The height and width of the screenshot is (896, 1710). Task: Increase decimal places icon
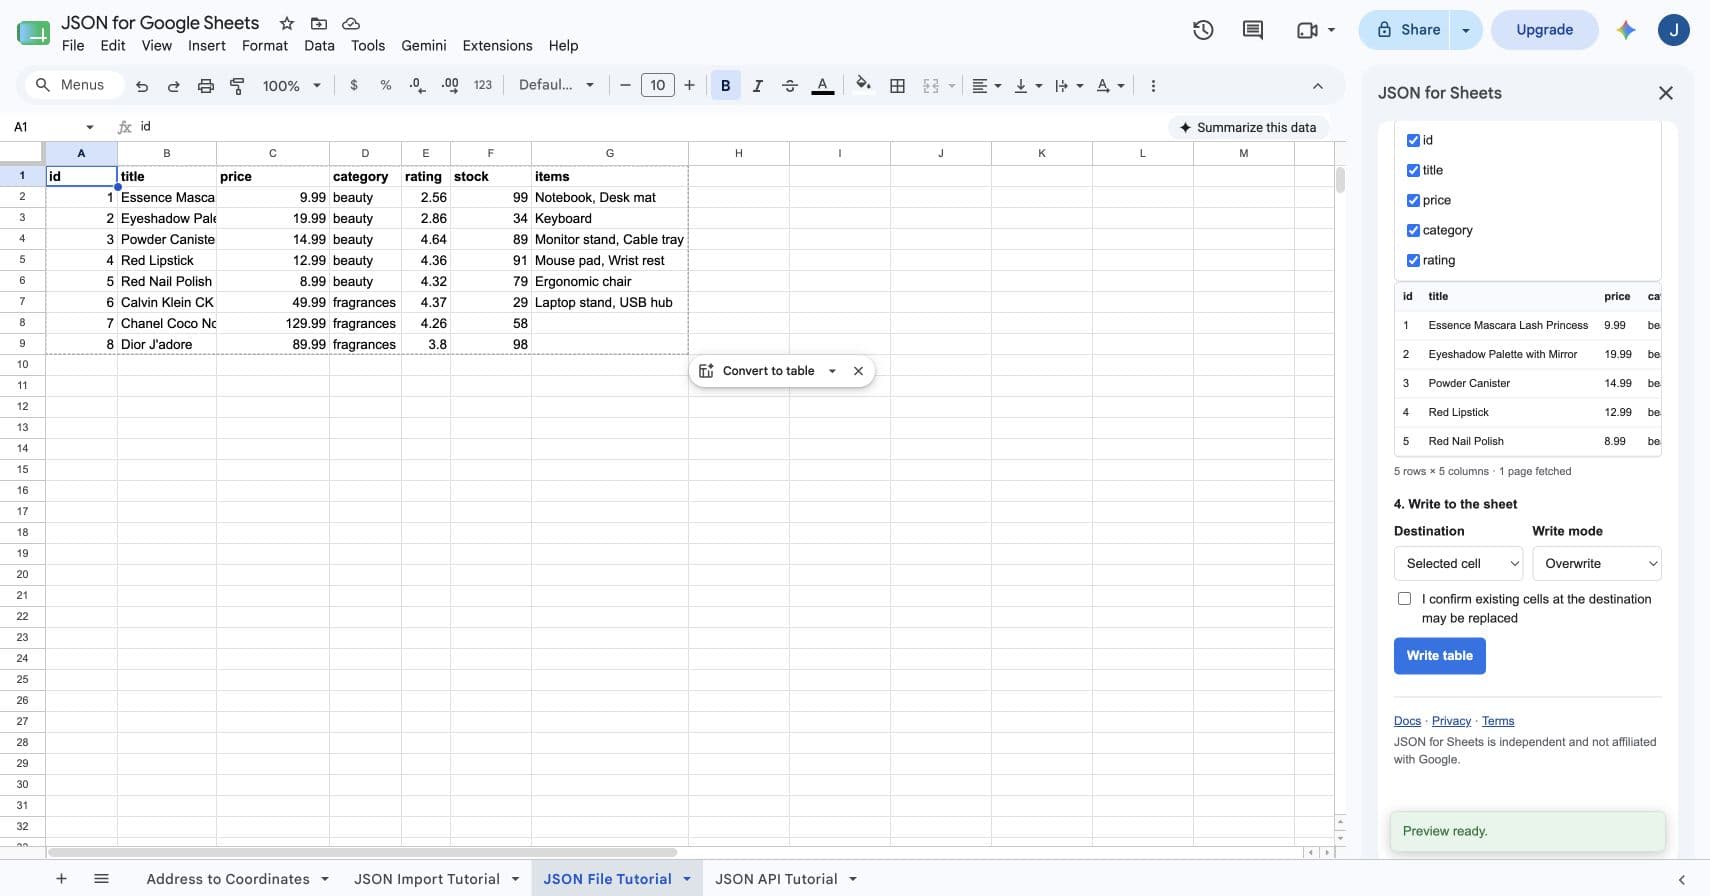(450, 86)
